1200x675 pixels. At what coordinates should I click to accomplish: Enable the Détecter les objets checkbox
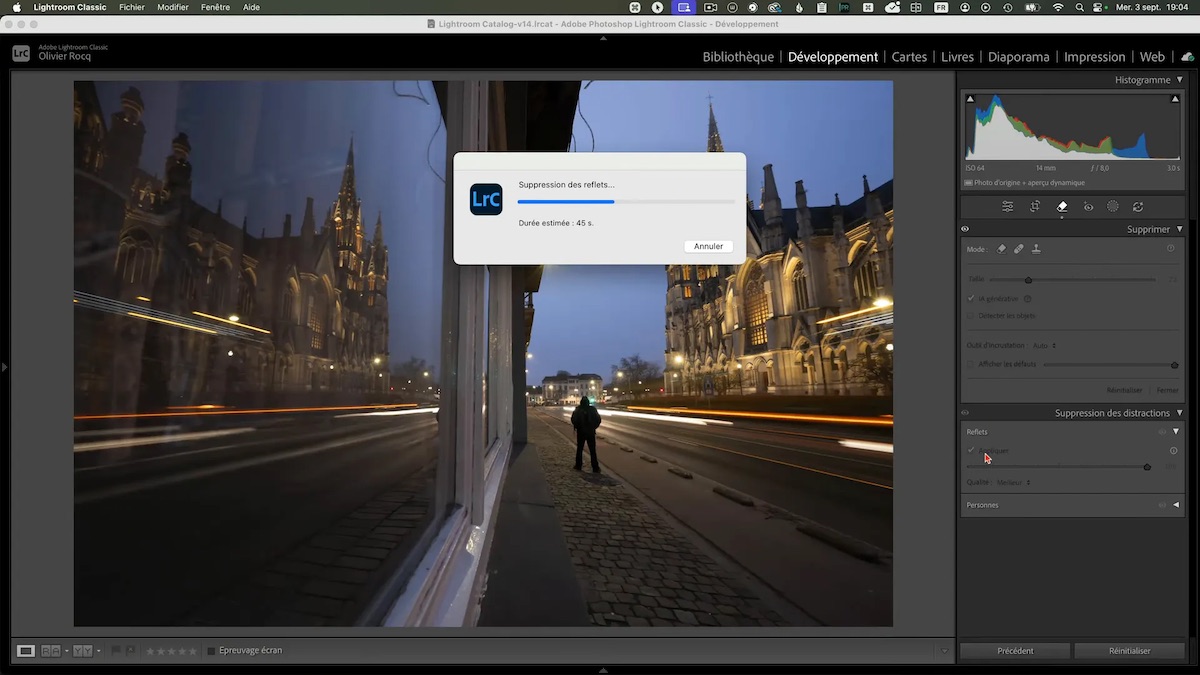971,316
